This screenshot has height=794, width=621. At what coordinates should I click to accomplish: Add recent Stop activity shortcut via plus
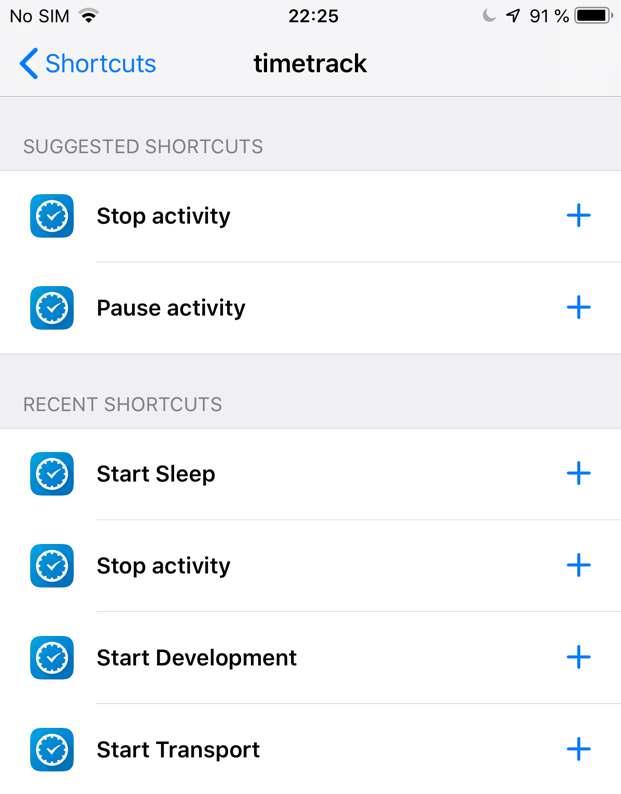tap(578, 565)
